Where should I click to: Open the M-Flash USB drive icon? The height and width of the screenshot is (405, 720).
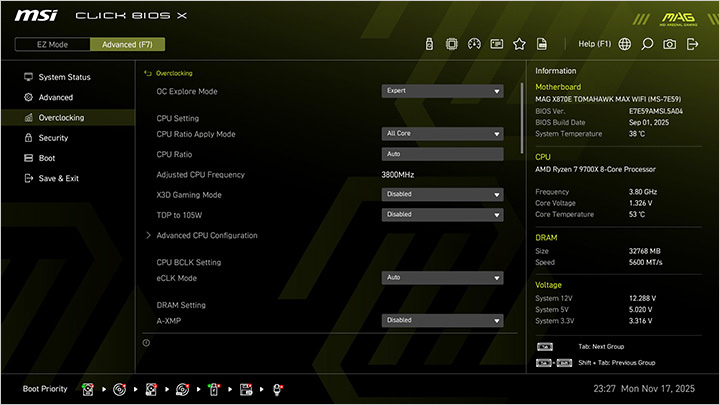click(429, 44)
